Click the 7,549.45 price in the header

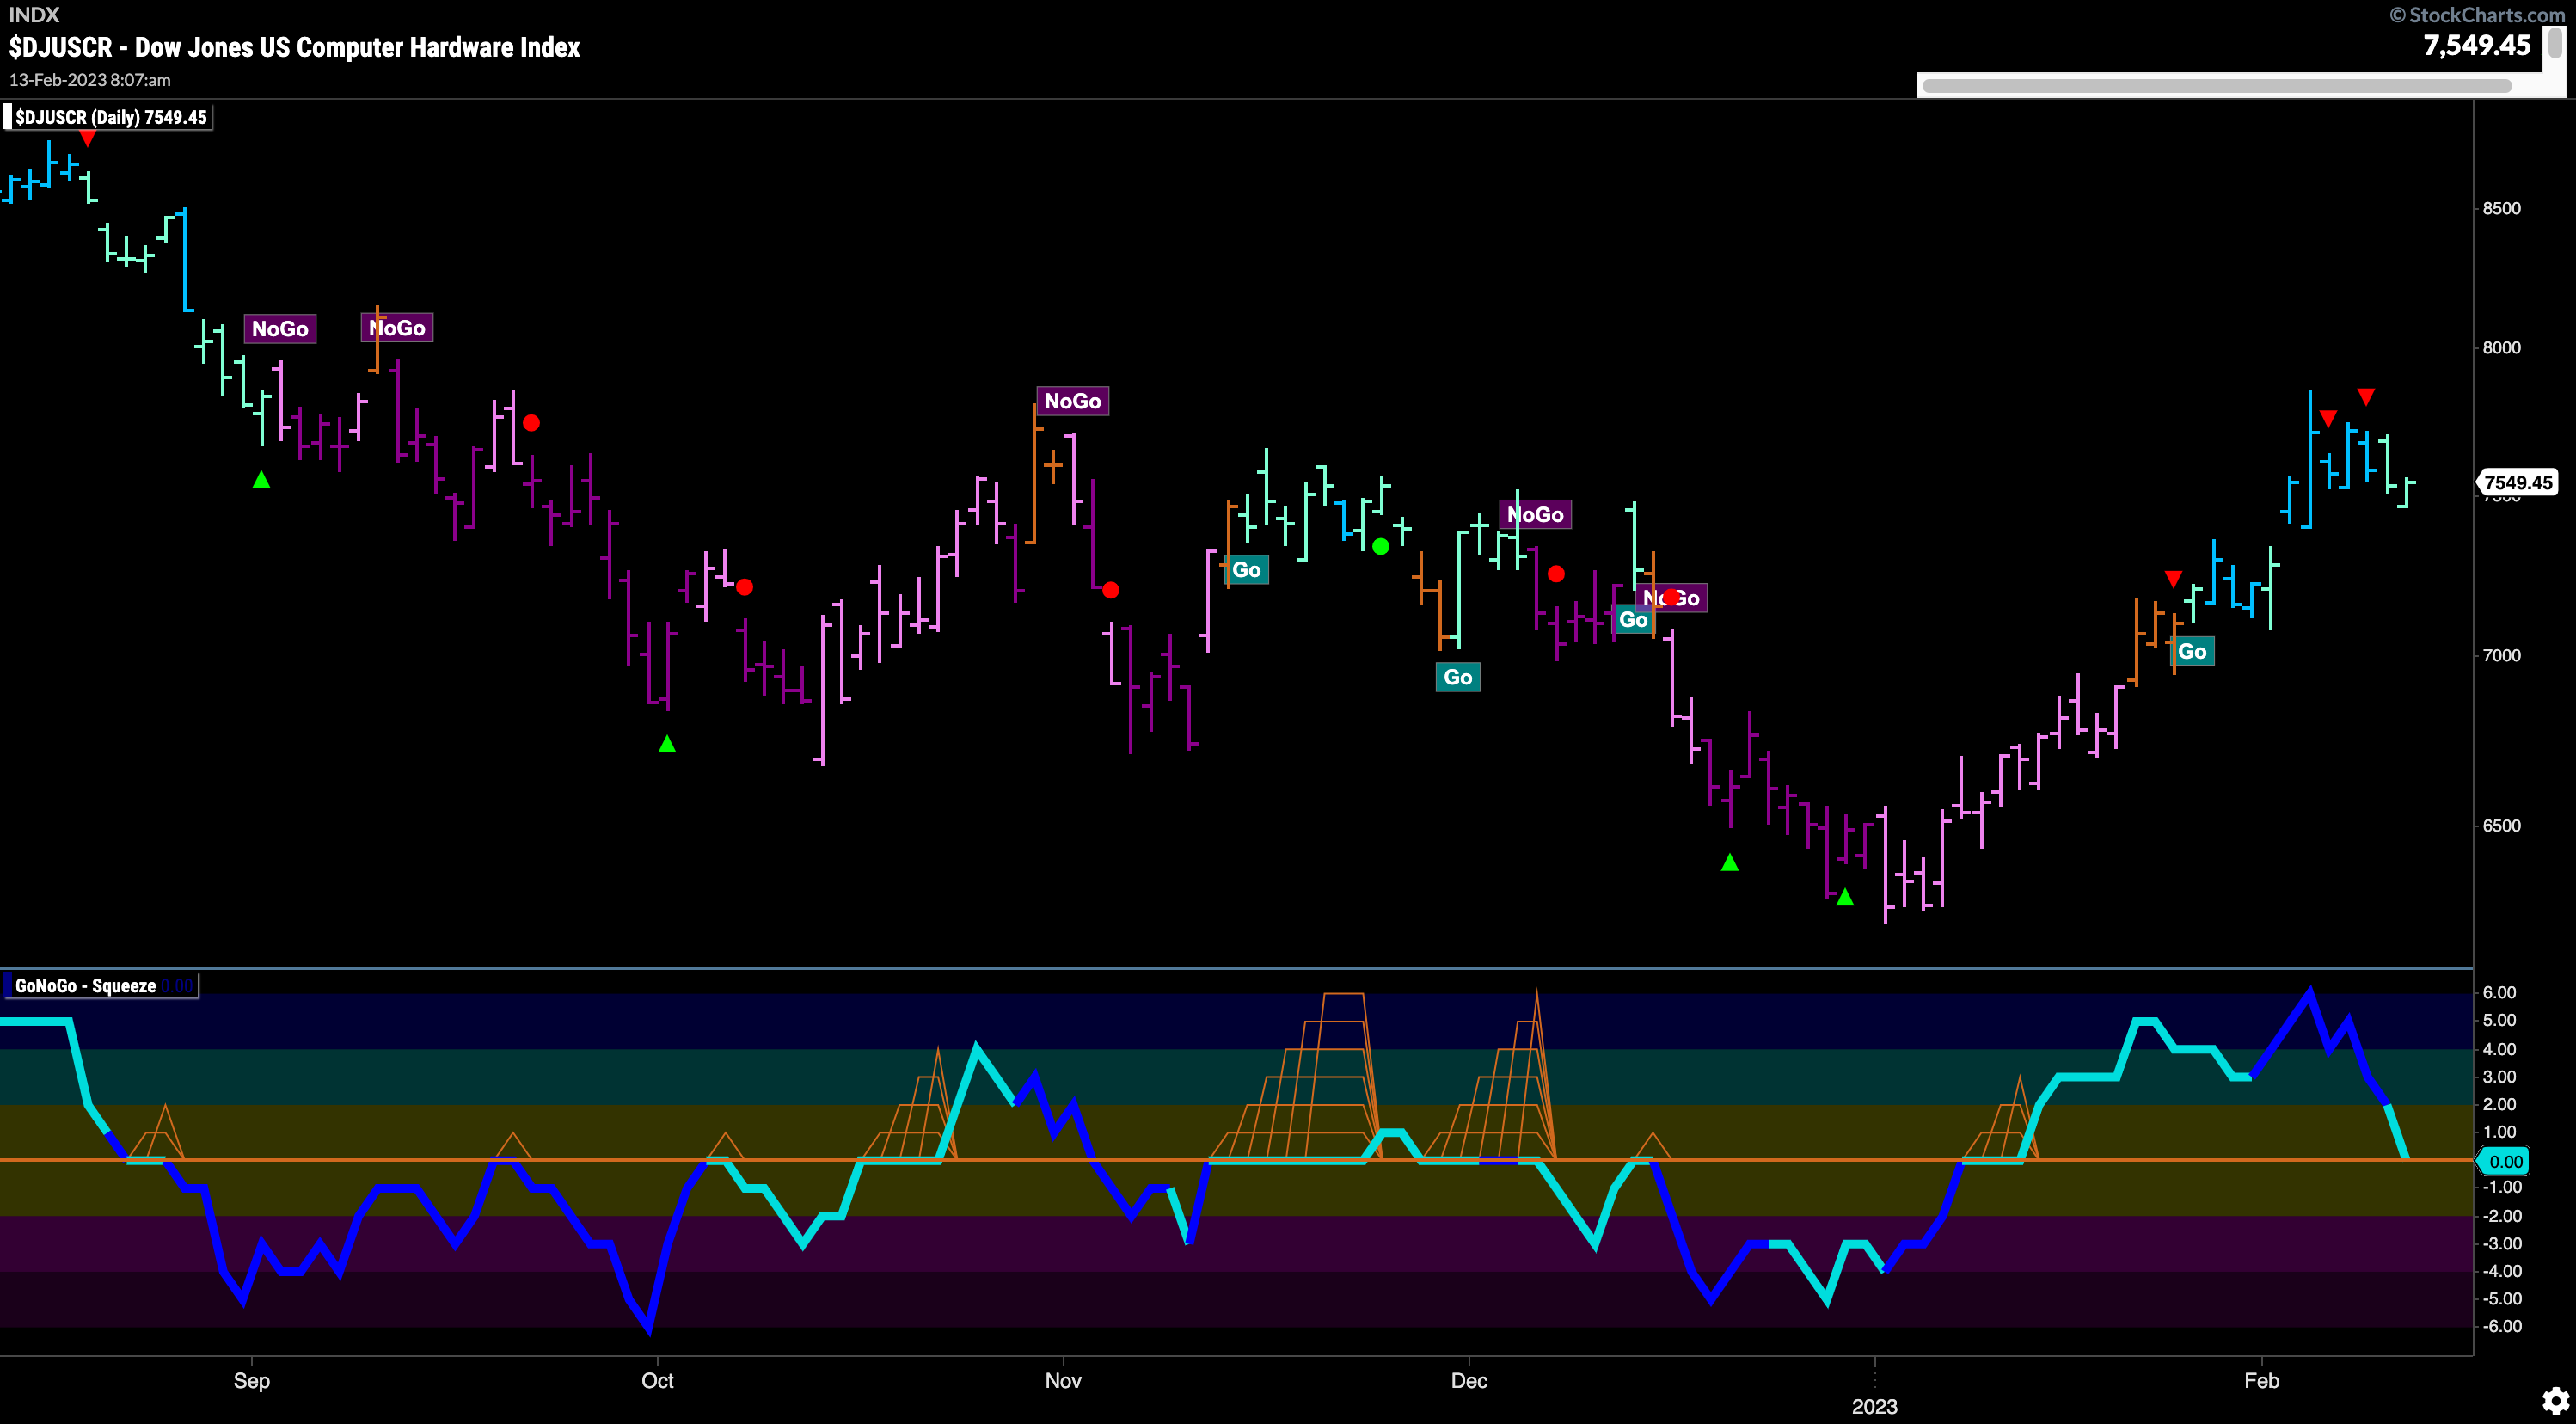pos(2476,45)
